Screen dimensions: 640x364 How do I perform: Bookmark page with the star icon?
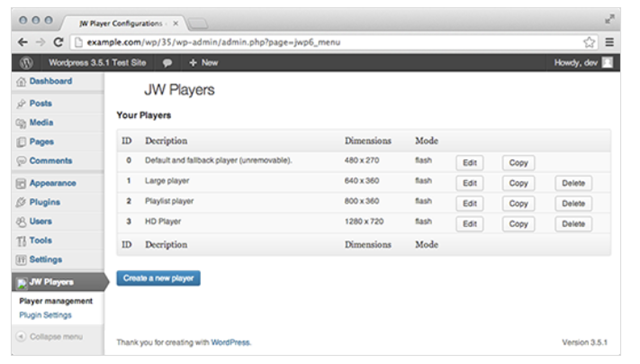(589, 42)
